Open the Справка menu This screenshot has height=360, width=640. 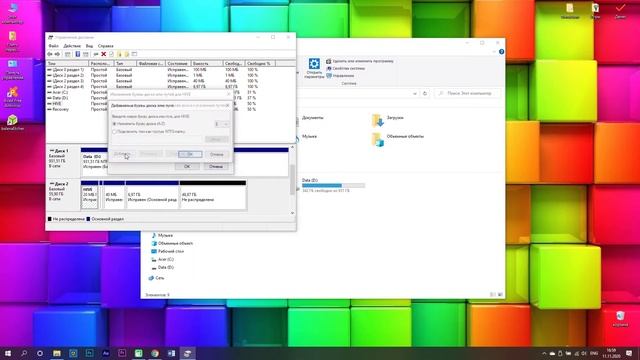pos(106,46)
